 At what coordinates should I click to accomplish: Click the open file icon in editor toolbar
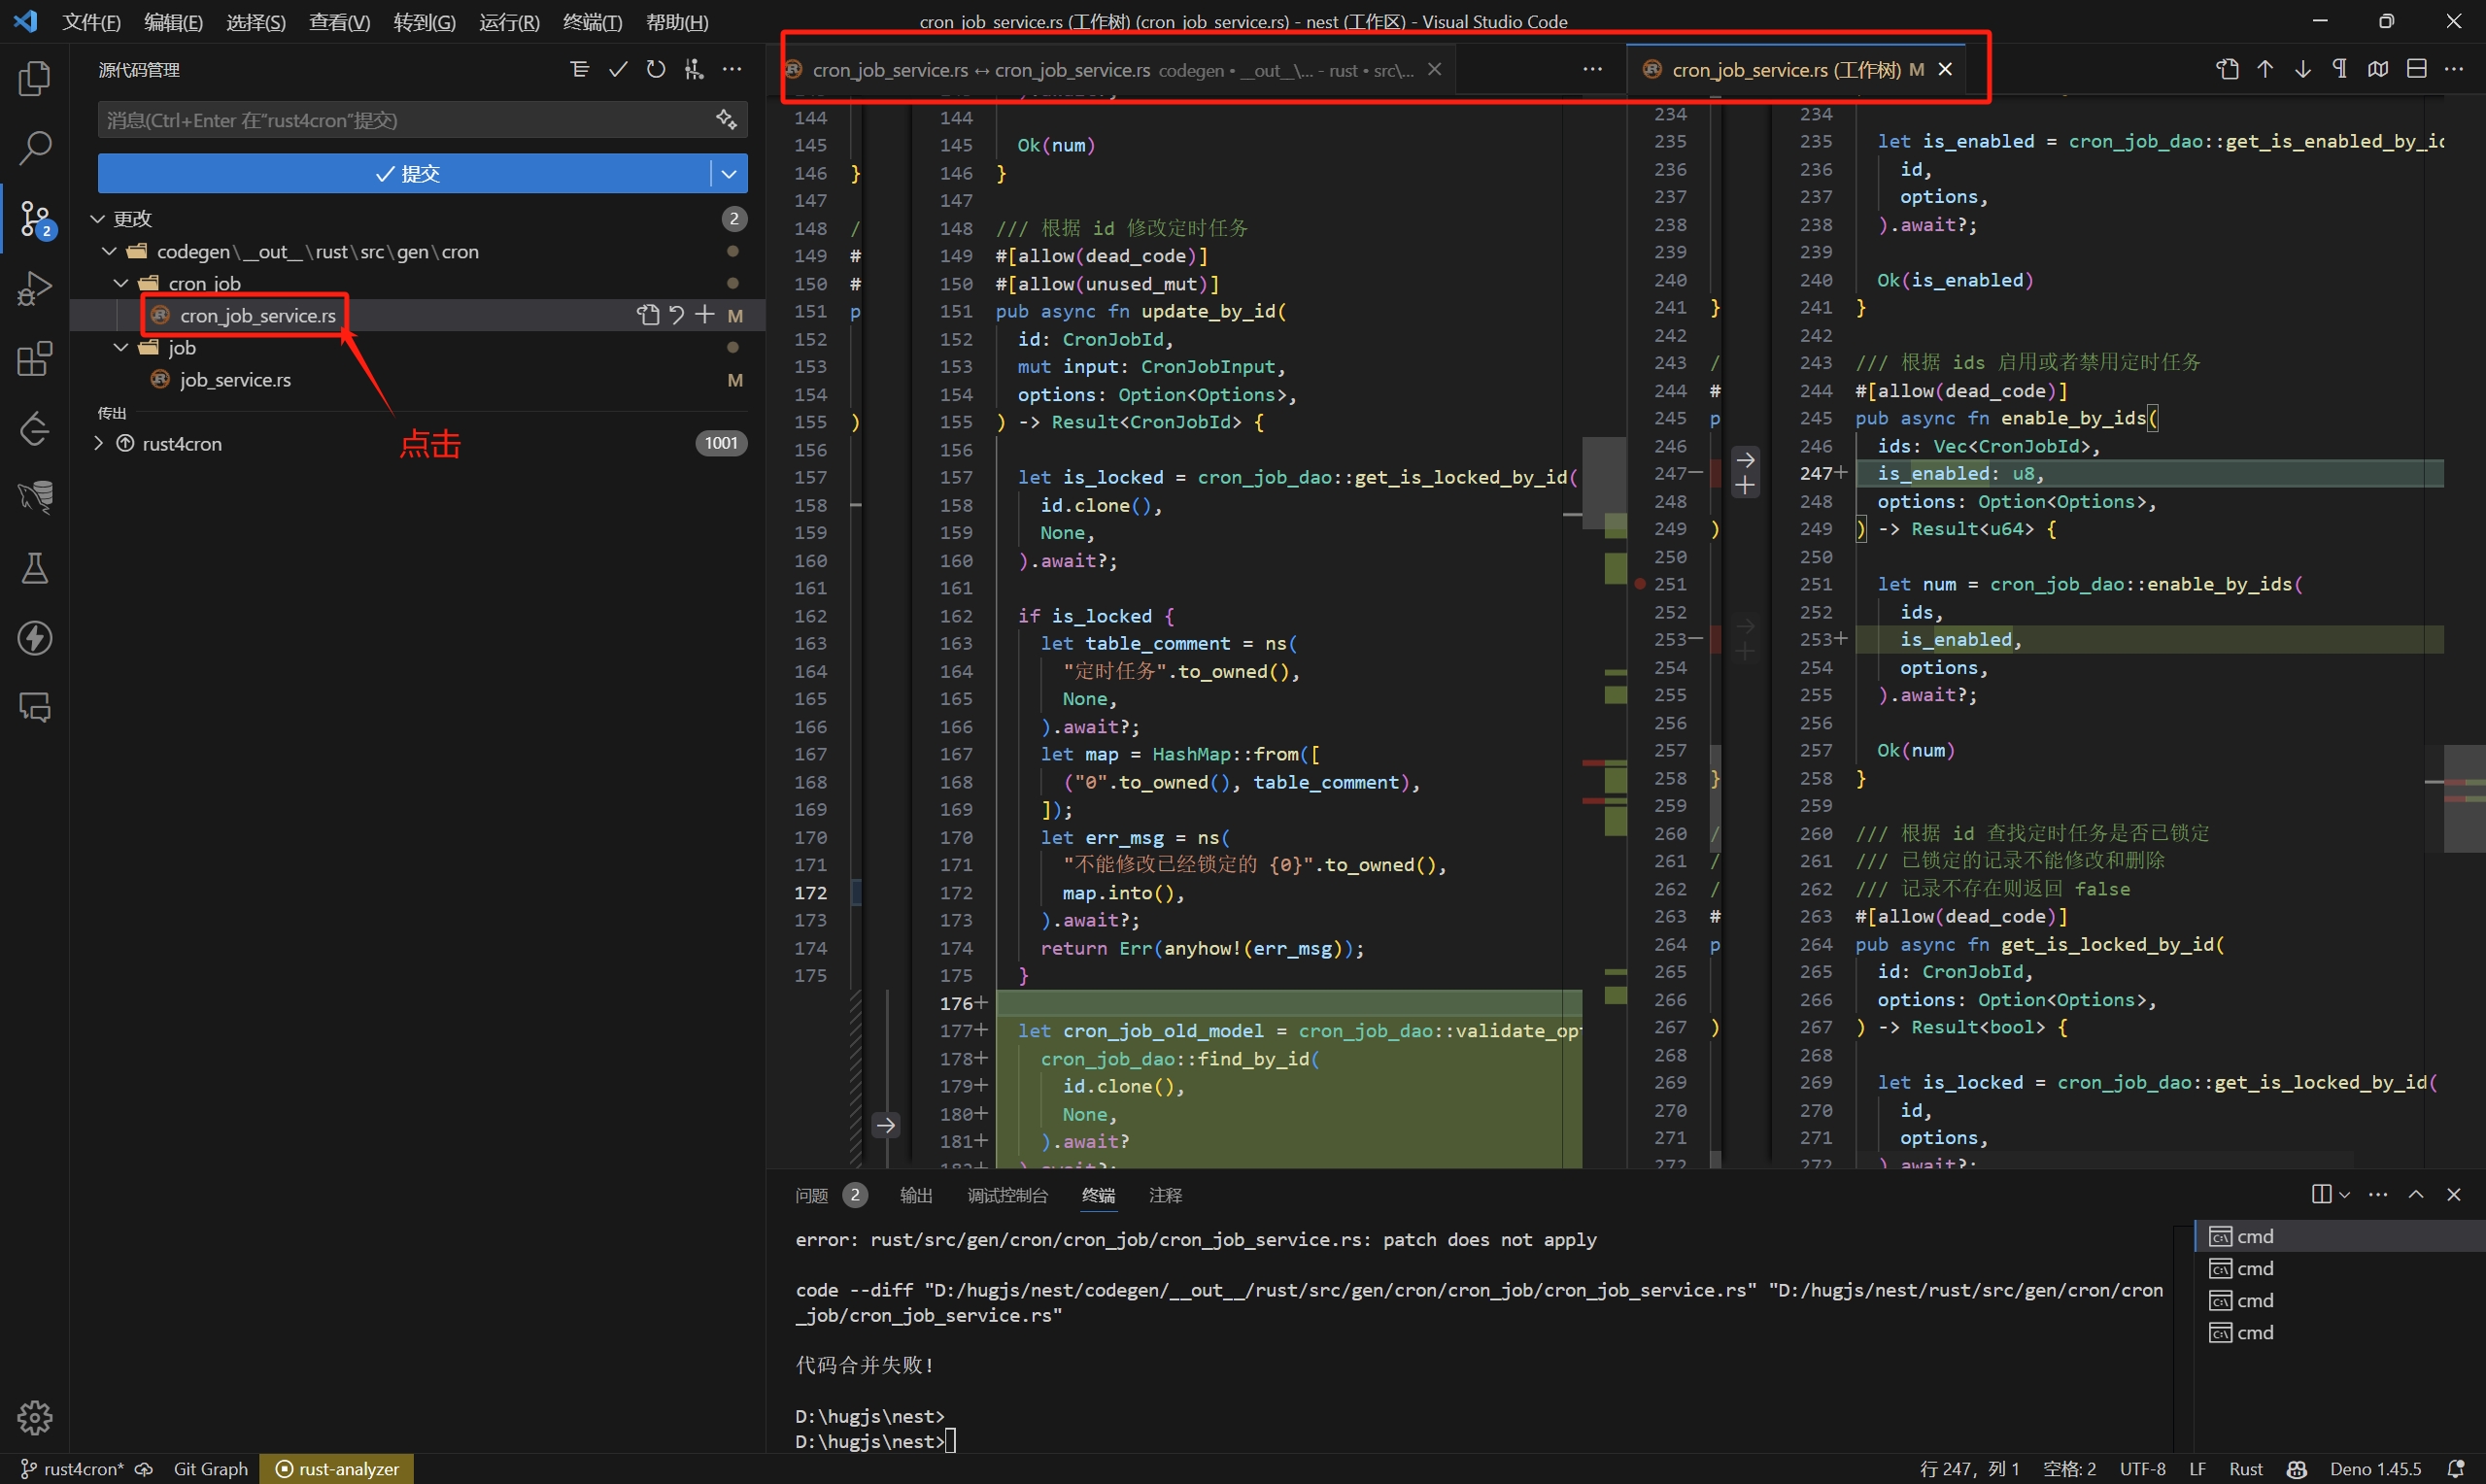click(x=2227, y=69)
